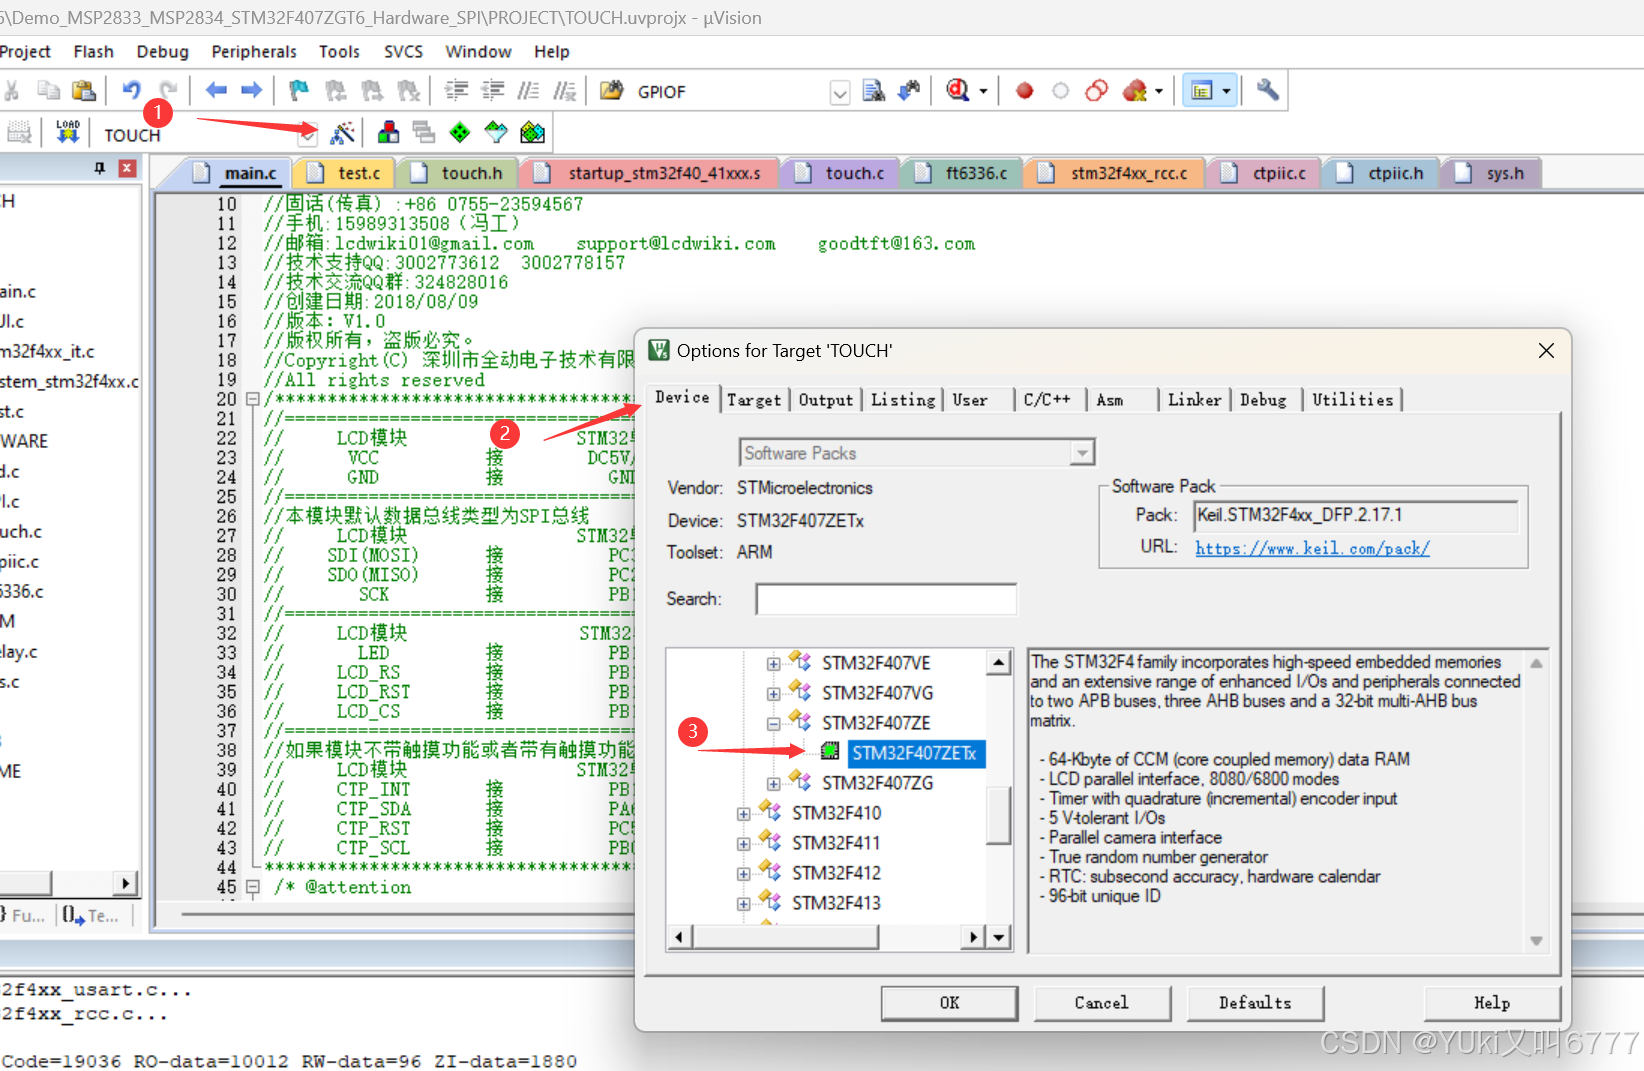The height and width of the screenshot is (1071, 1644).
Task: Collapse code fold at line 20
Action: (x=253, y=399)
